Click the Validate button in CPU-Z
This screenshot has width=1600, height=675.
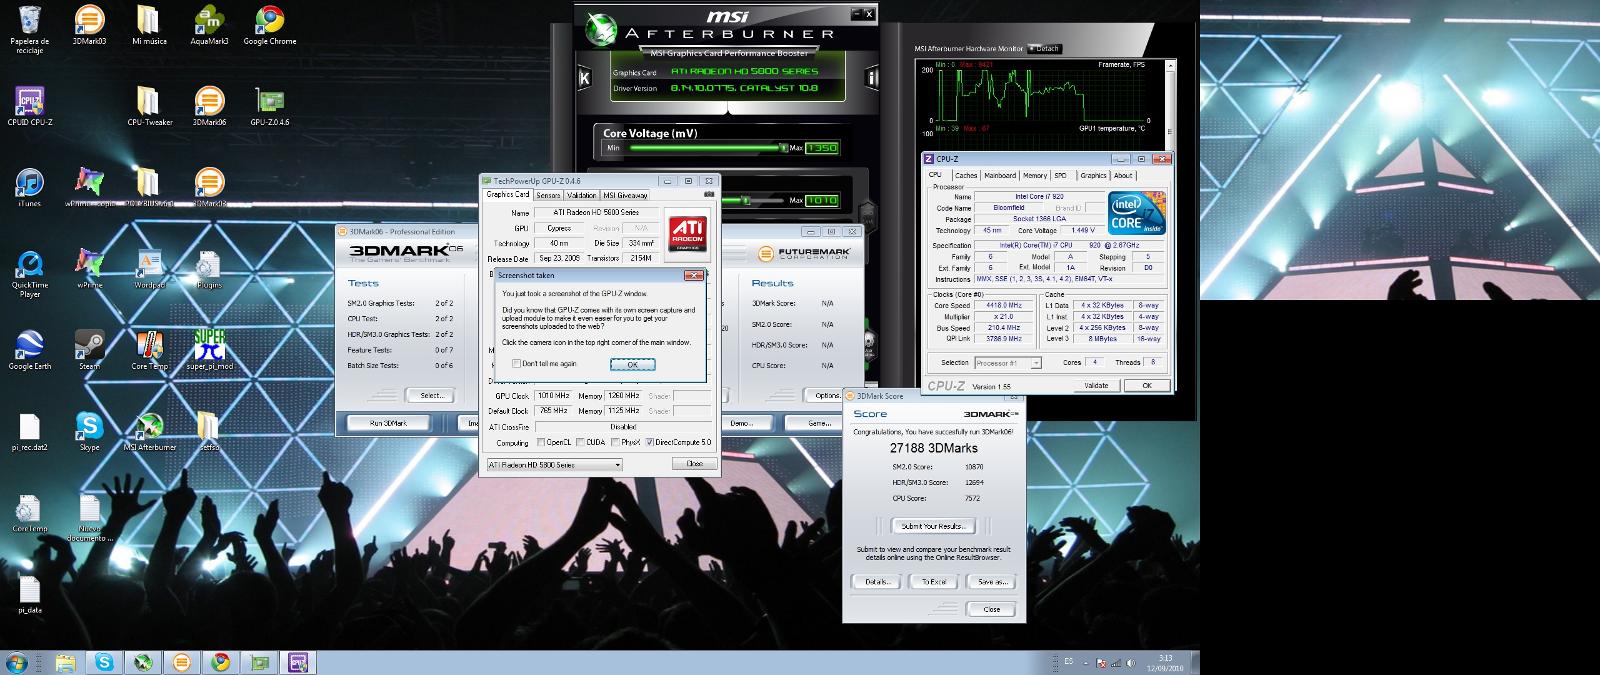click(1096, 385)
